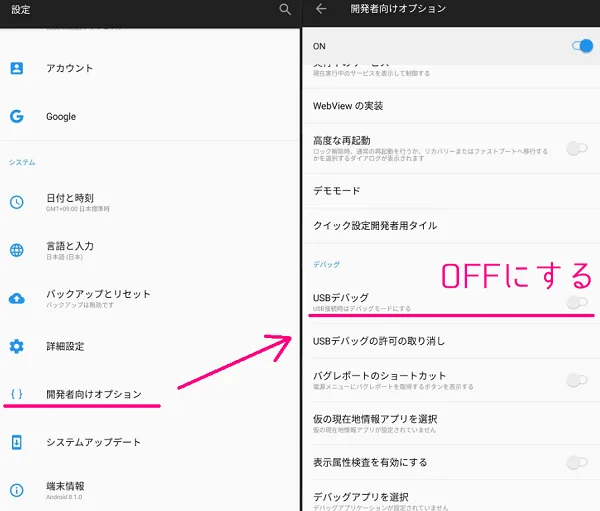Tap the gear icon for 詳細設定

tap(16, 346)
